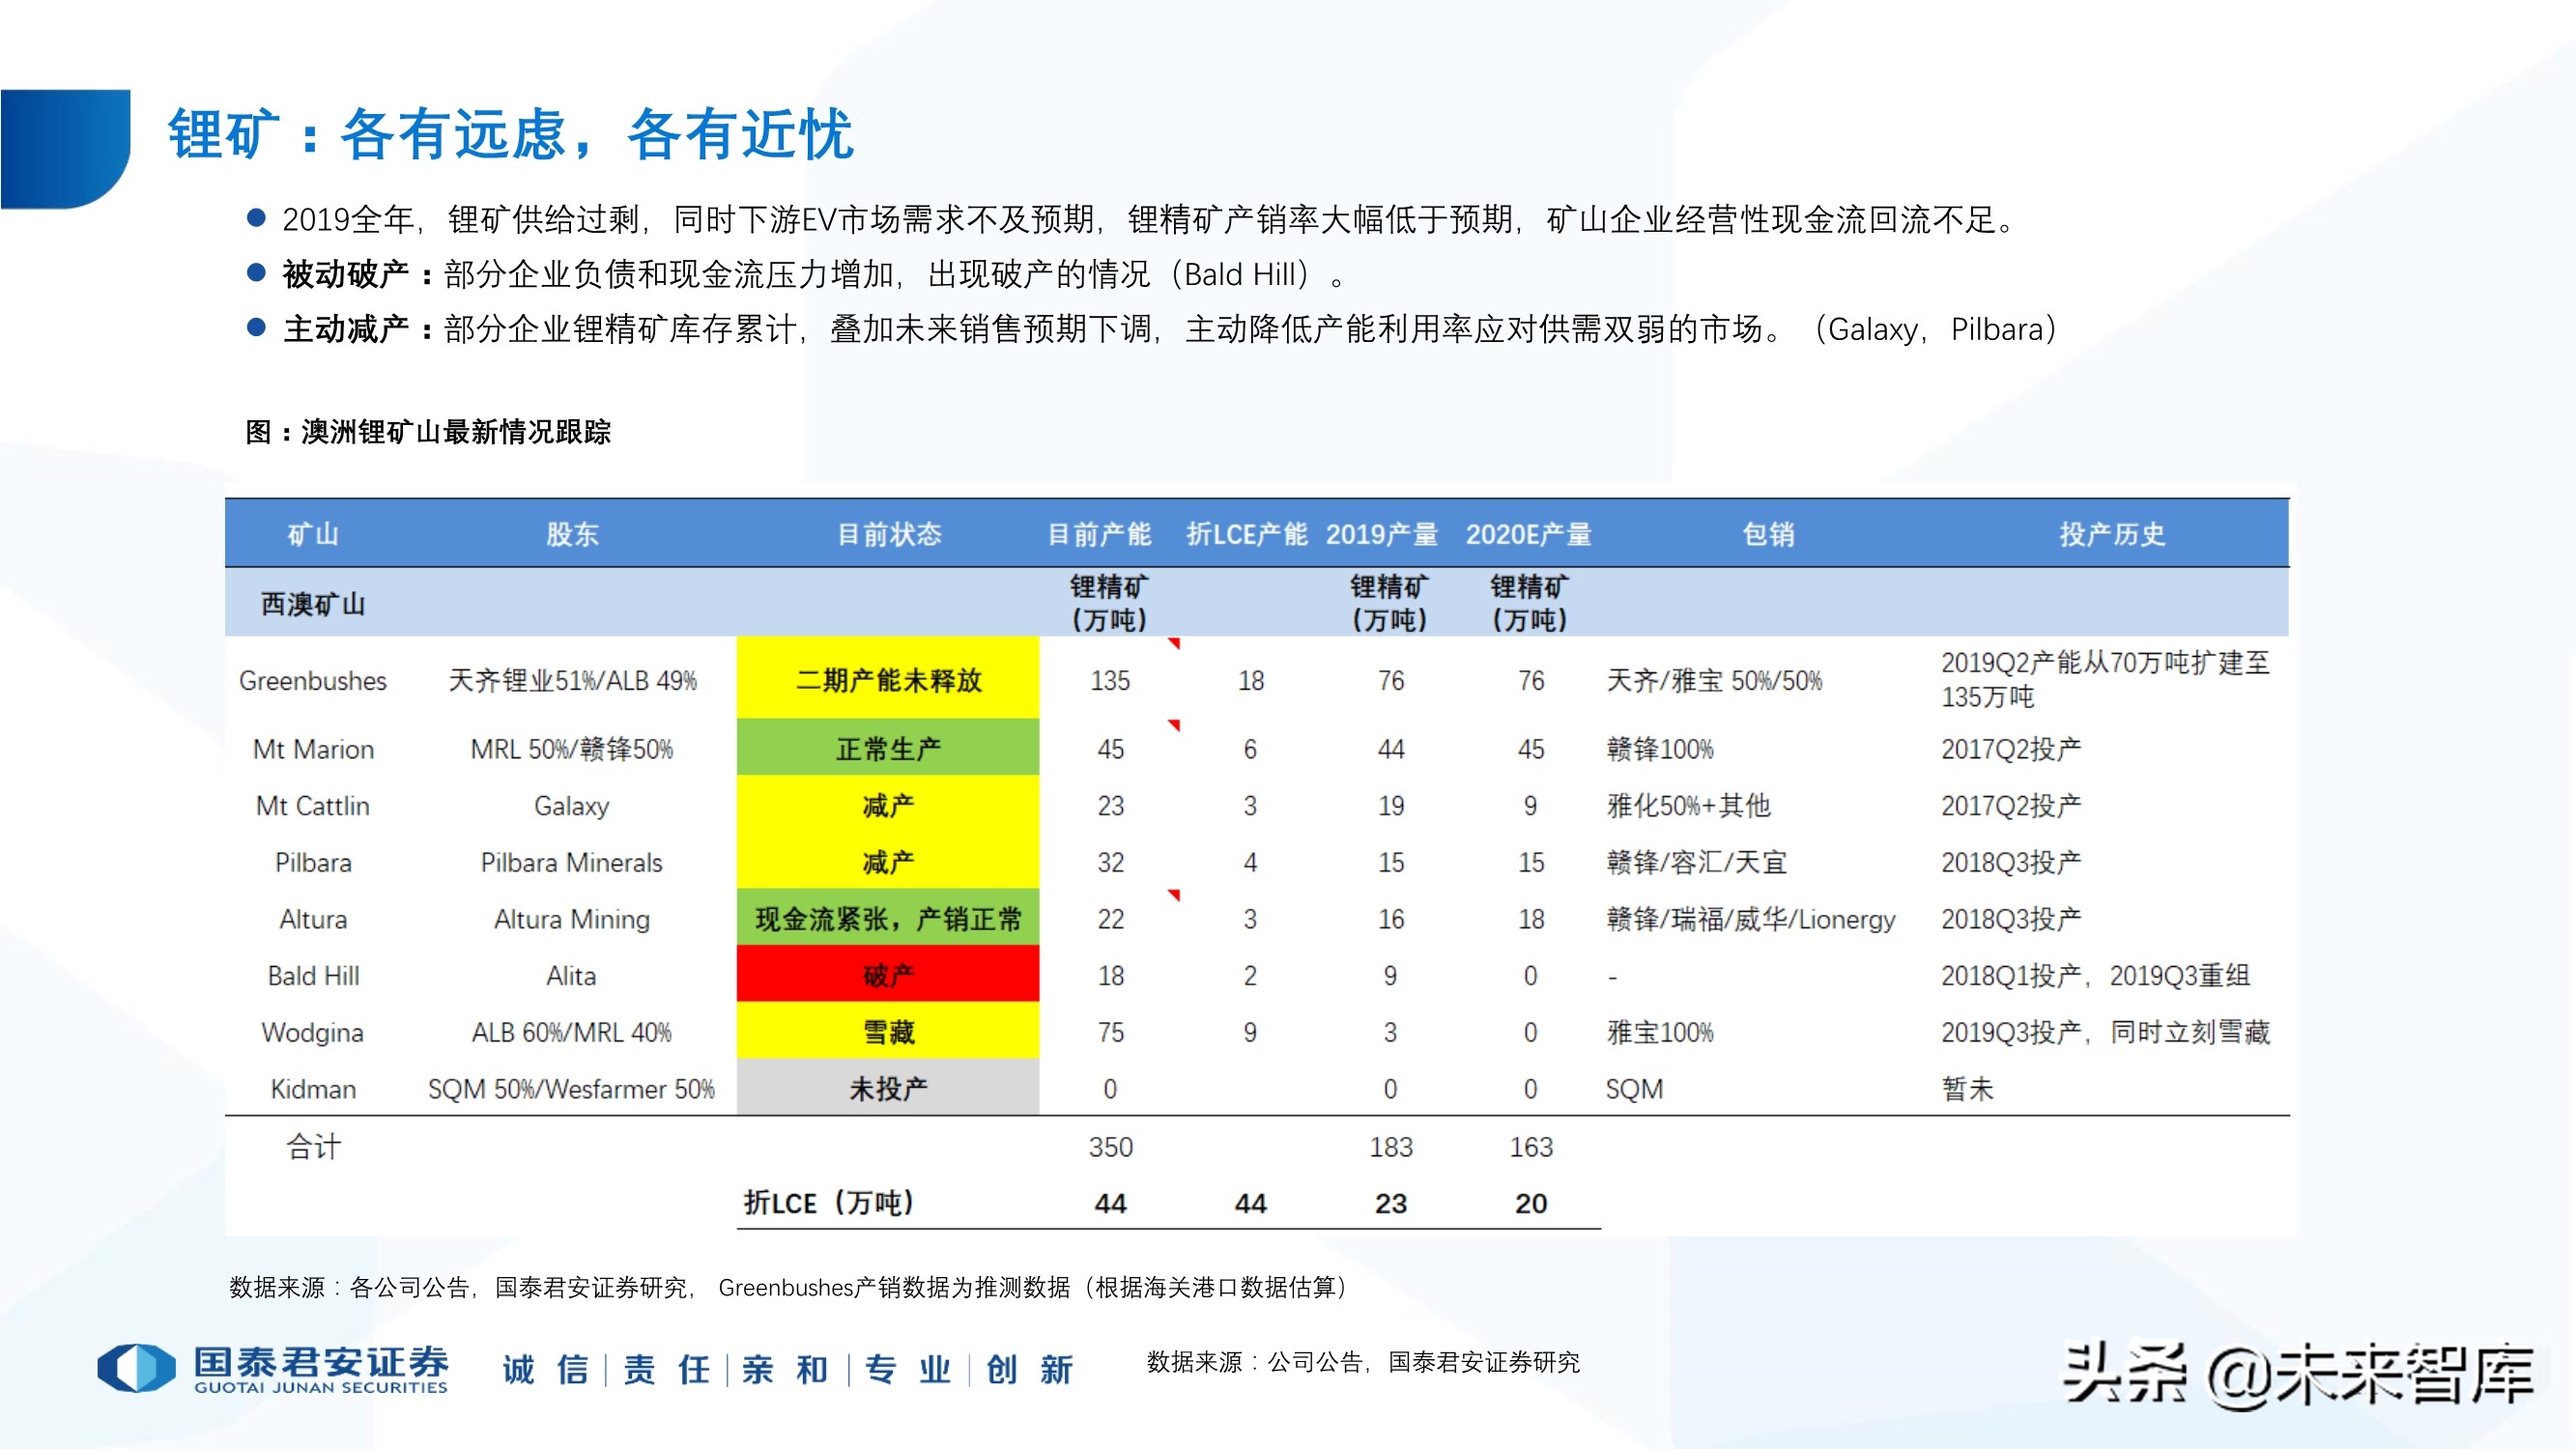
Task: Select the chart caption 图：澳洲锂矿山最新情况跟踪
Action: pyautogui.click(x=428, y=432)
